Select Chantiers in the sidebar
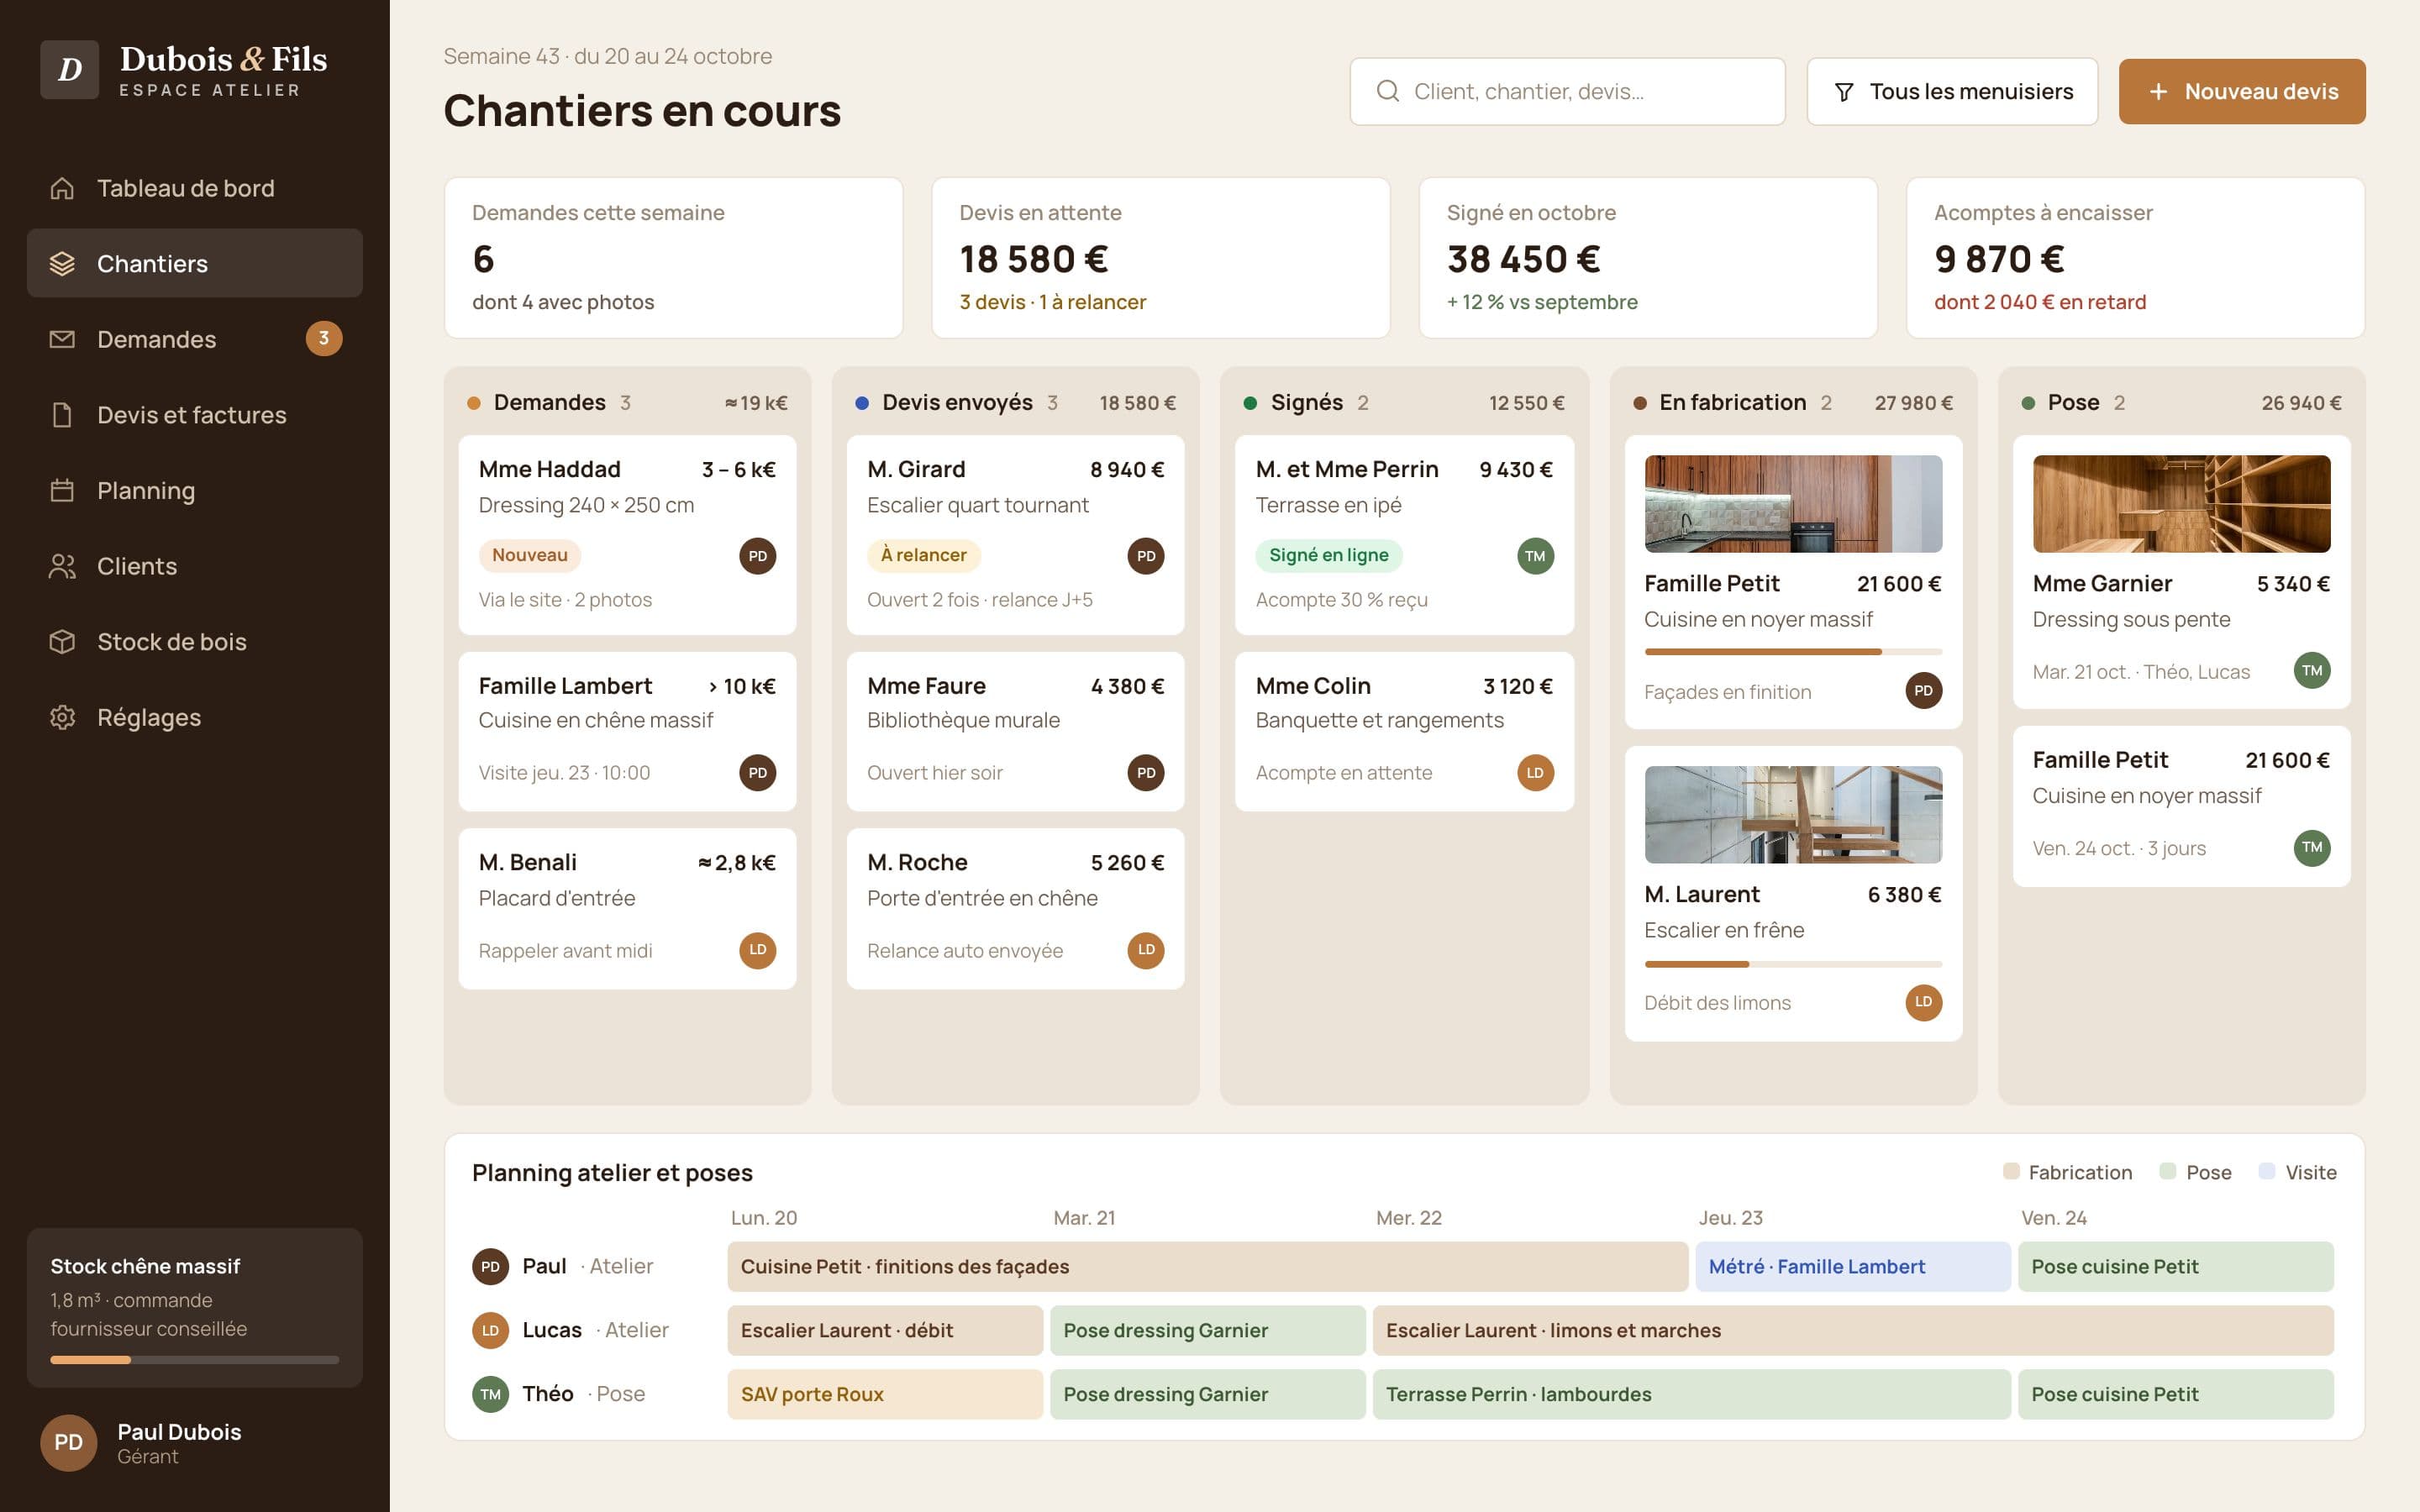Image resolution: width=2420 pixels, height=1512 pixels. pos(194,263)
